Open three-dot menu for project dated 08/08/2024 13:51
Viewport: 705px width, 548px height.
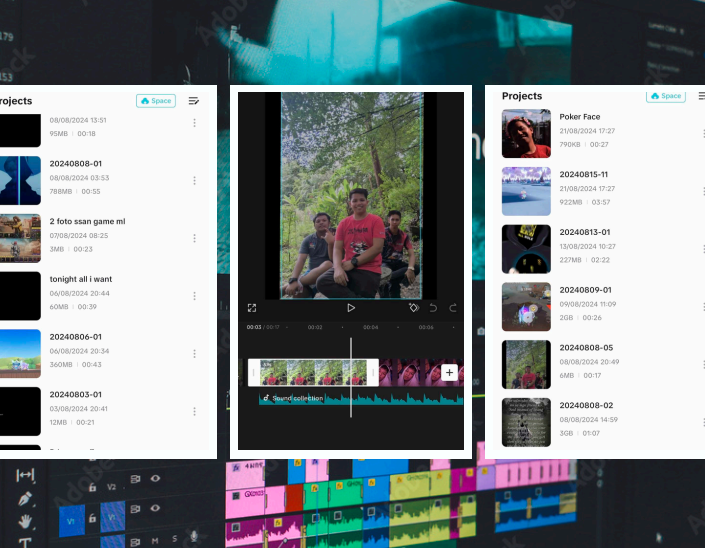194,123
